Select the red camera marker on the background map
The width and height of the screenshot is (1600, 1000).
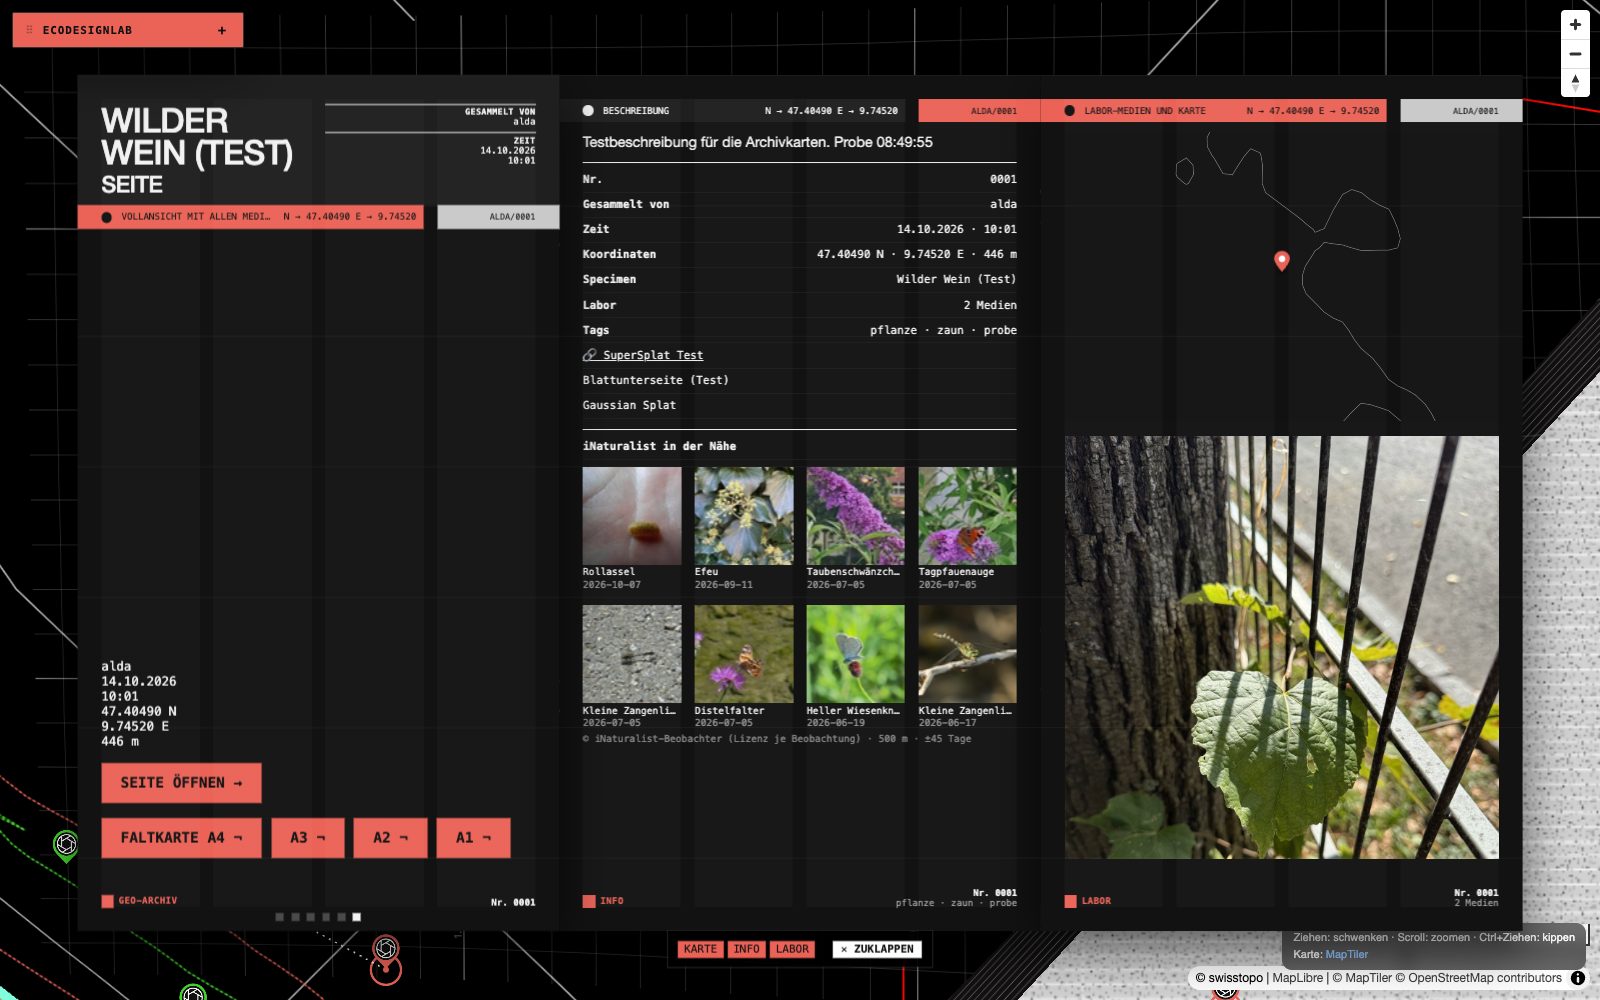pos(386,948)
